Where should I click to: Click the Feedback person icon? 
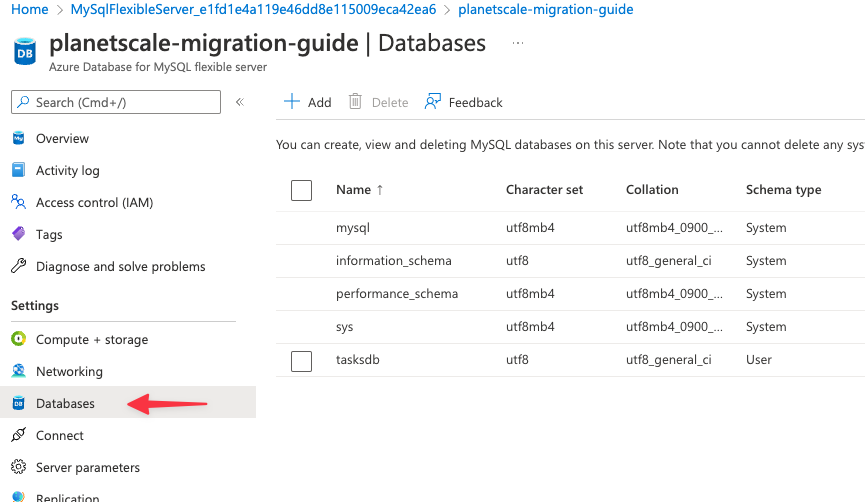(432, 102)
